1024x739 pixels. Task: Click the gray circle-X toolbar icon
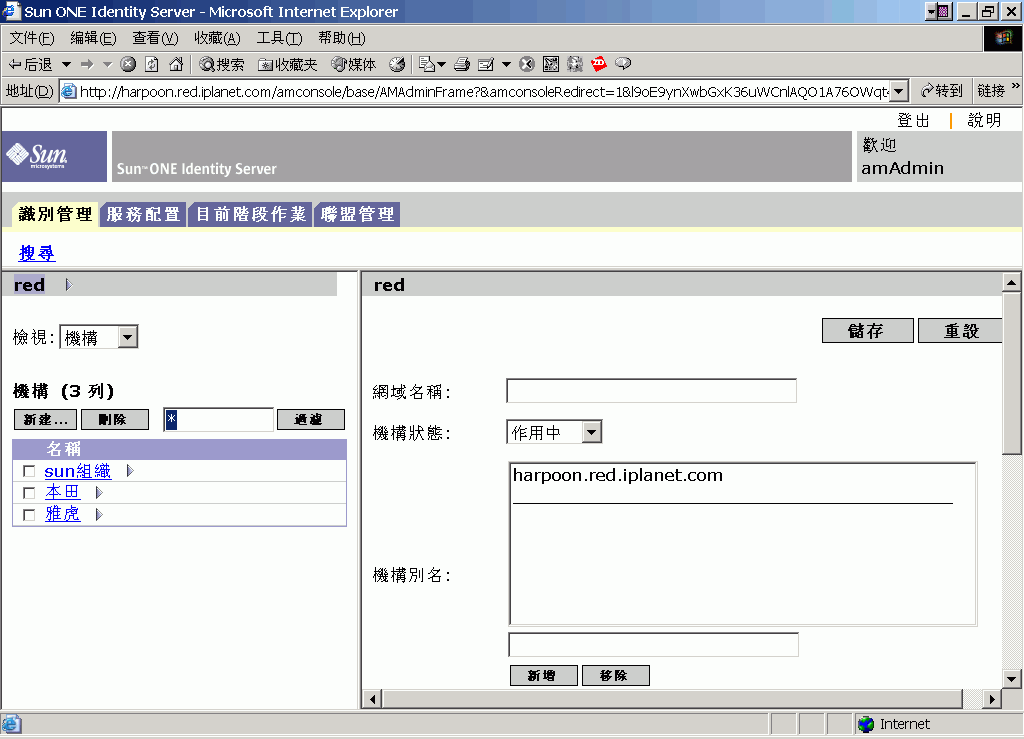(x=527, y=64)
